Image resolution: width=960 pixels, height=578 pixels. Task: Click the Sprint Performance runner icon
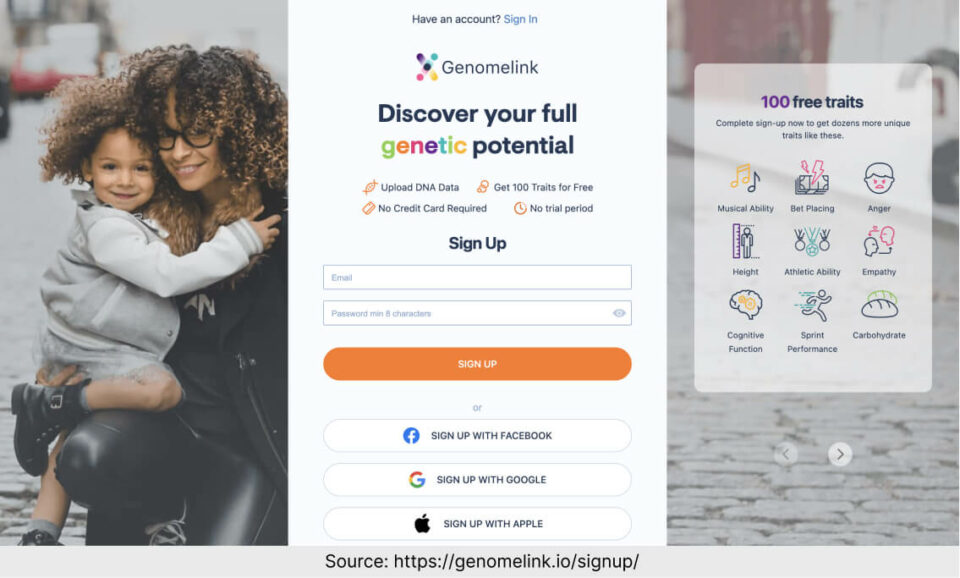coord(812,305)
